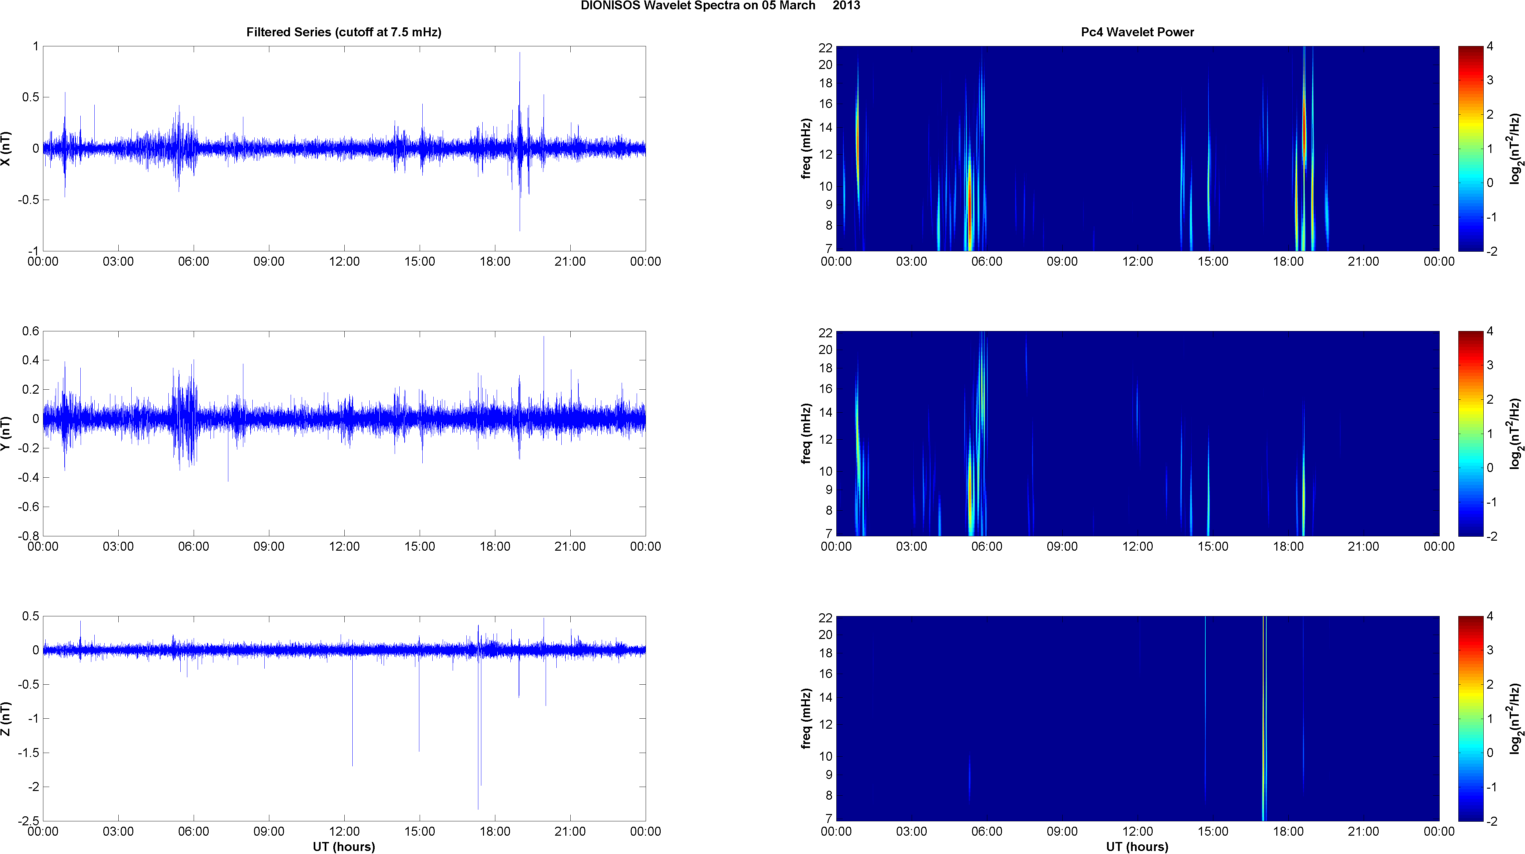The height and width of the screenshot is (854, 1525).
Task: Click "freq (mHz)" label of the bottom wavelet panel
Action: coord(806,718)
